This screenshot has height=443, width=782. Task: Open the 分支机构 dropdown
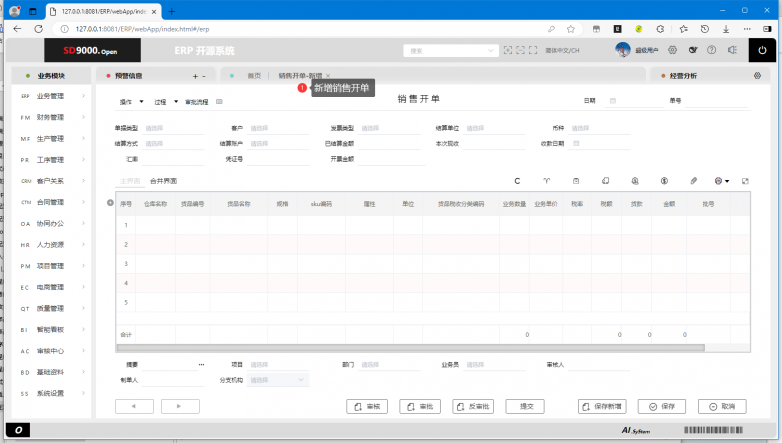point(279,380)
